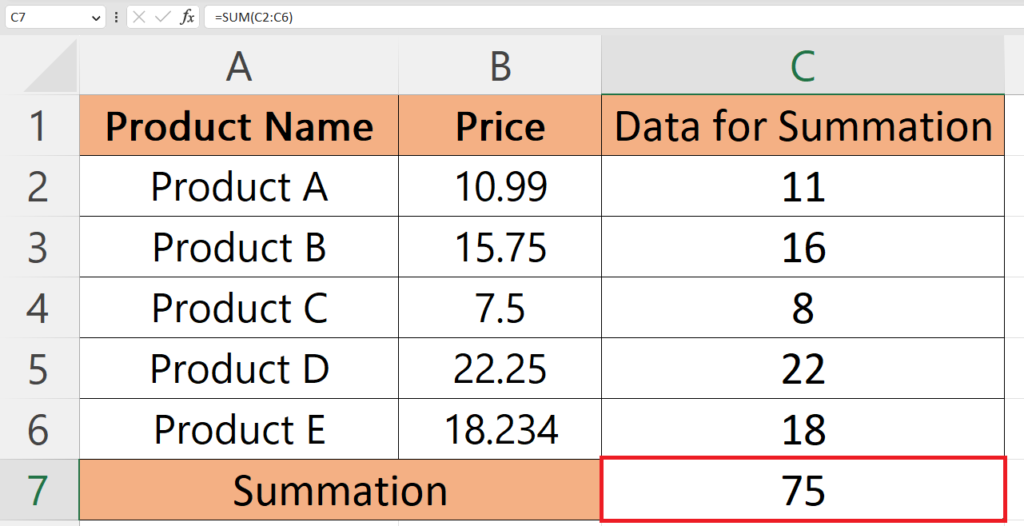Click the Price header cell
Viewport: 1024px width, 526px height.
(x=500, y=125)
